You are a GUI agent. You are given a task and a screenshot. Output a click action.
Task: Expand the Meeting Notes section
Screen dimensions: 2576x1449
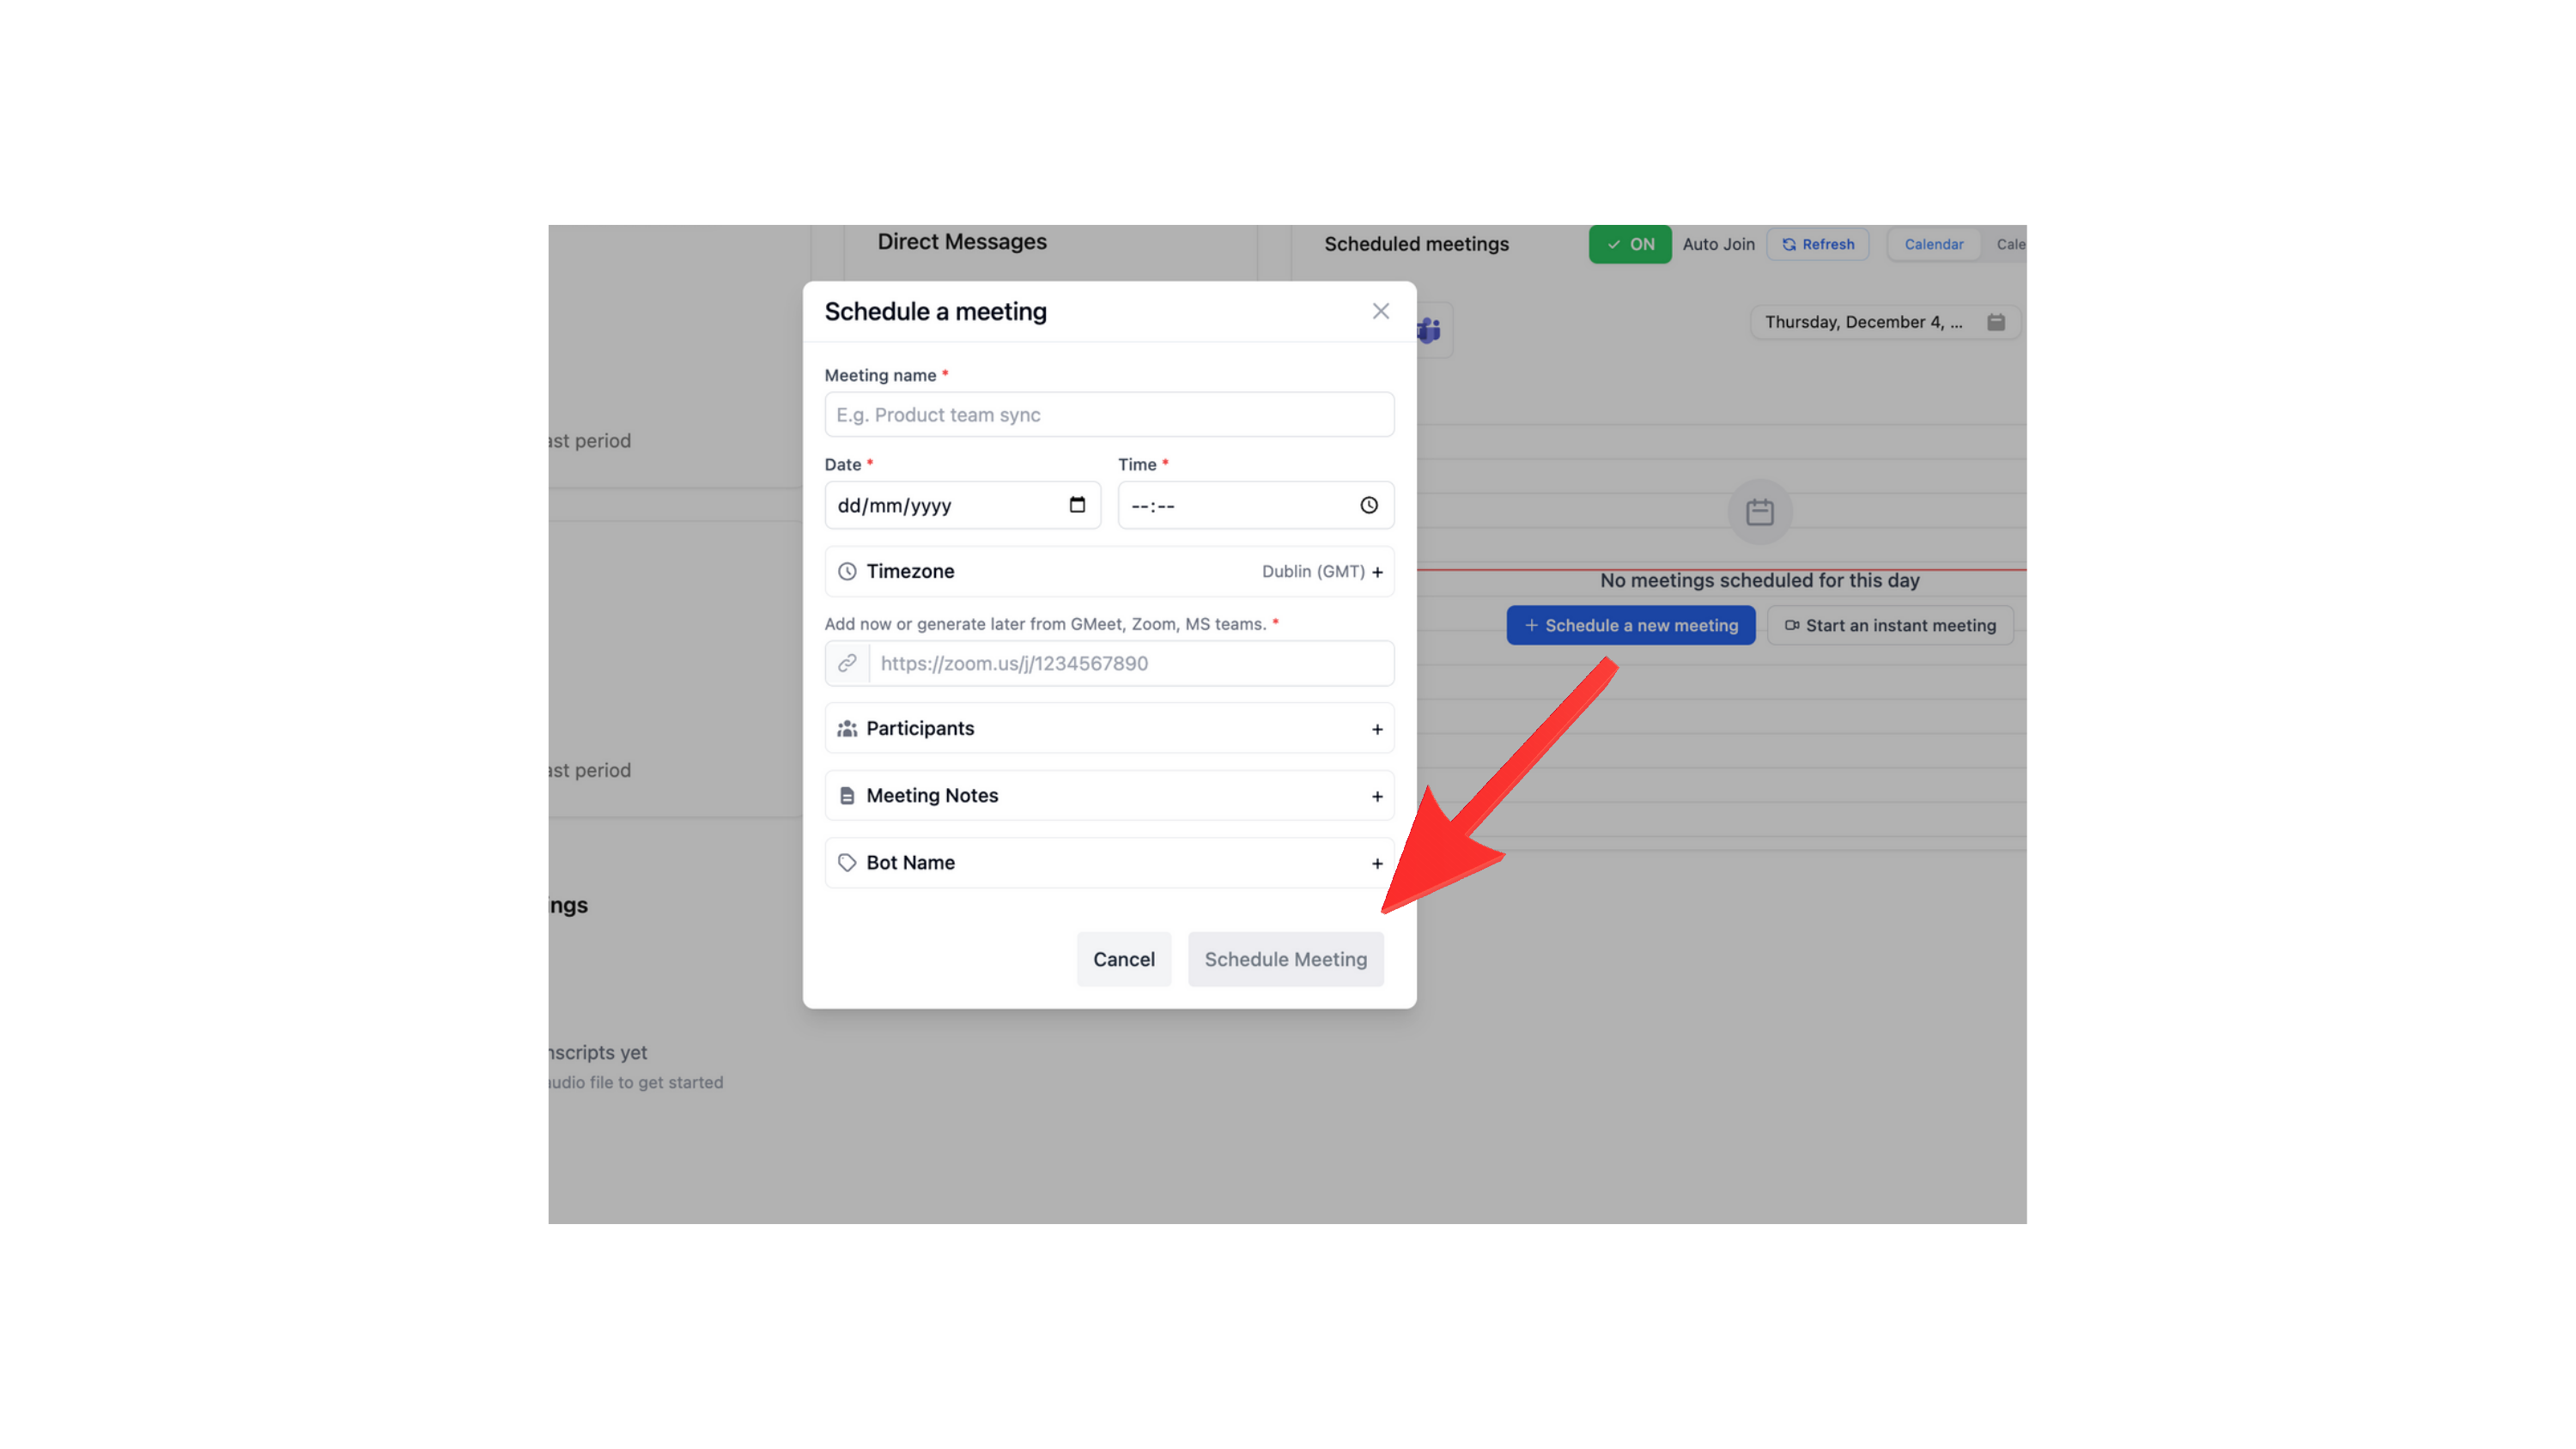coord(1378,795)
